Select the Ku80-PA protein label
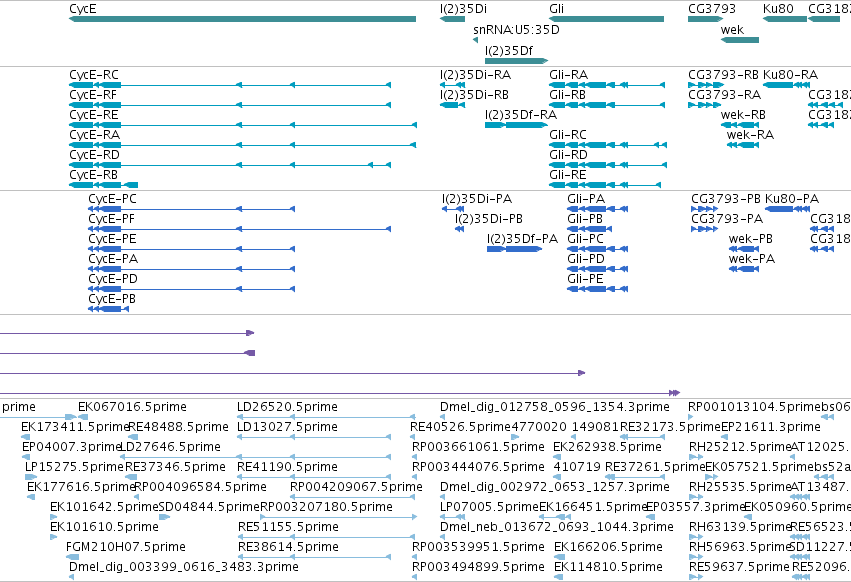851x582 pixels. [x=792, y=199]
